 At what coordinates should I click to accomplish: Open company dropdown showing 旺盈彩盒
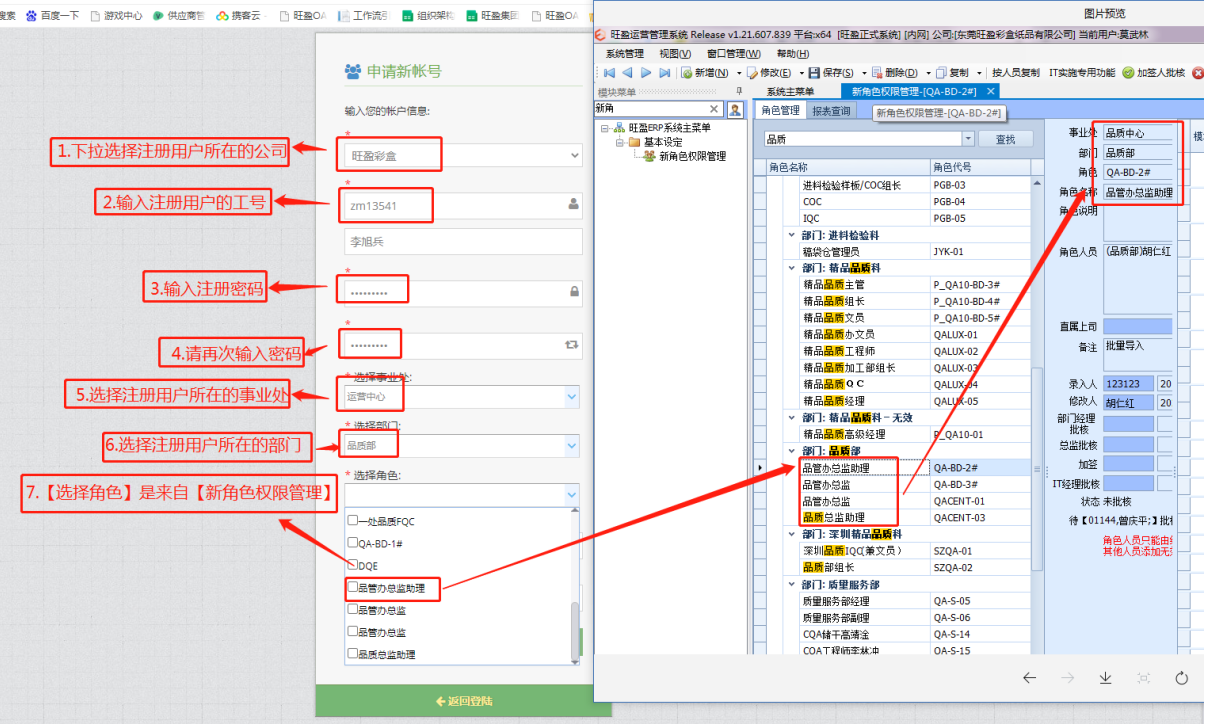pyautogui.click(x=462, y=155)
